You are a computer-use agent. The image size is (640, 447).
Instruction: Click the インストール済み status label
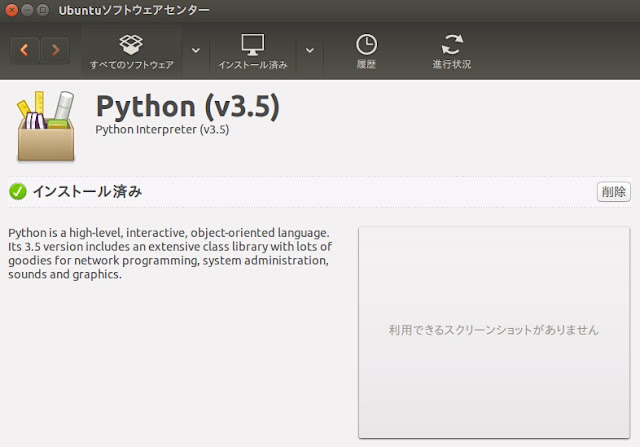click(x=87, y=191)
